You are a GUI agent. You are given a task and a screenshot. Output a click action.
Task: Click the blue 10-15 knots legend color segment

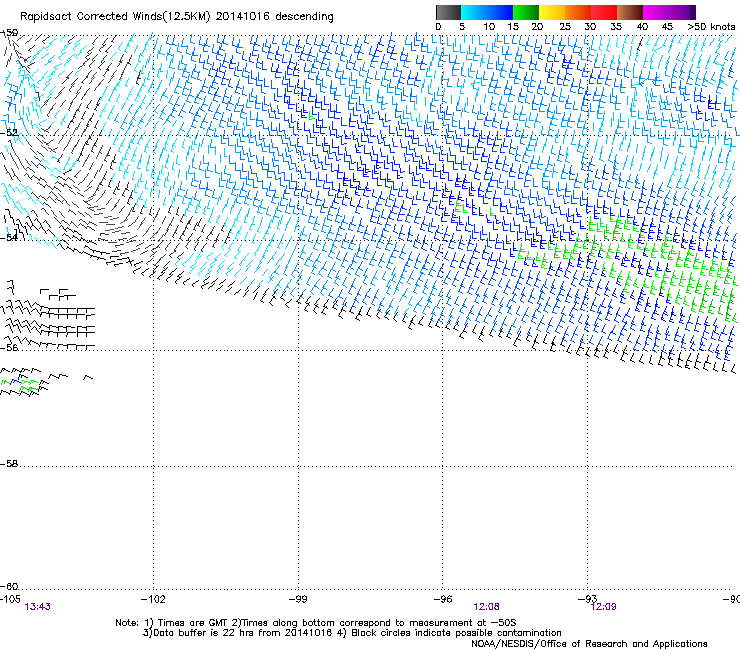(x=500, y=12)
